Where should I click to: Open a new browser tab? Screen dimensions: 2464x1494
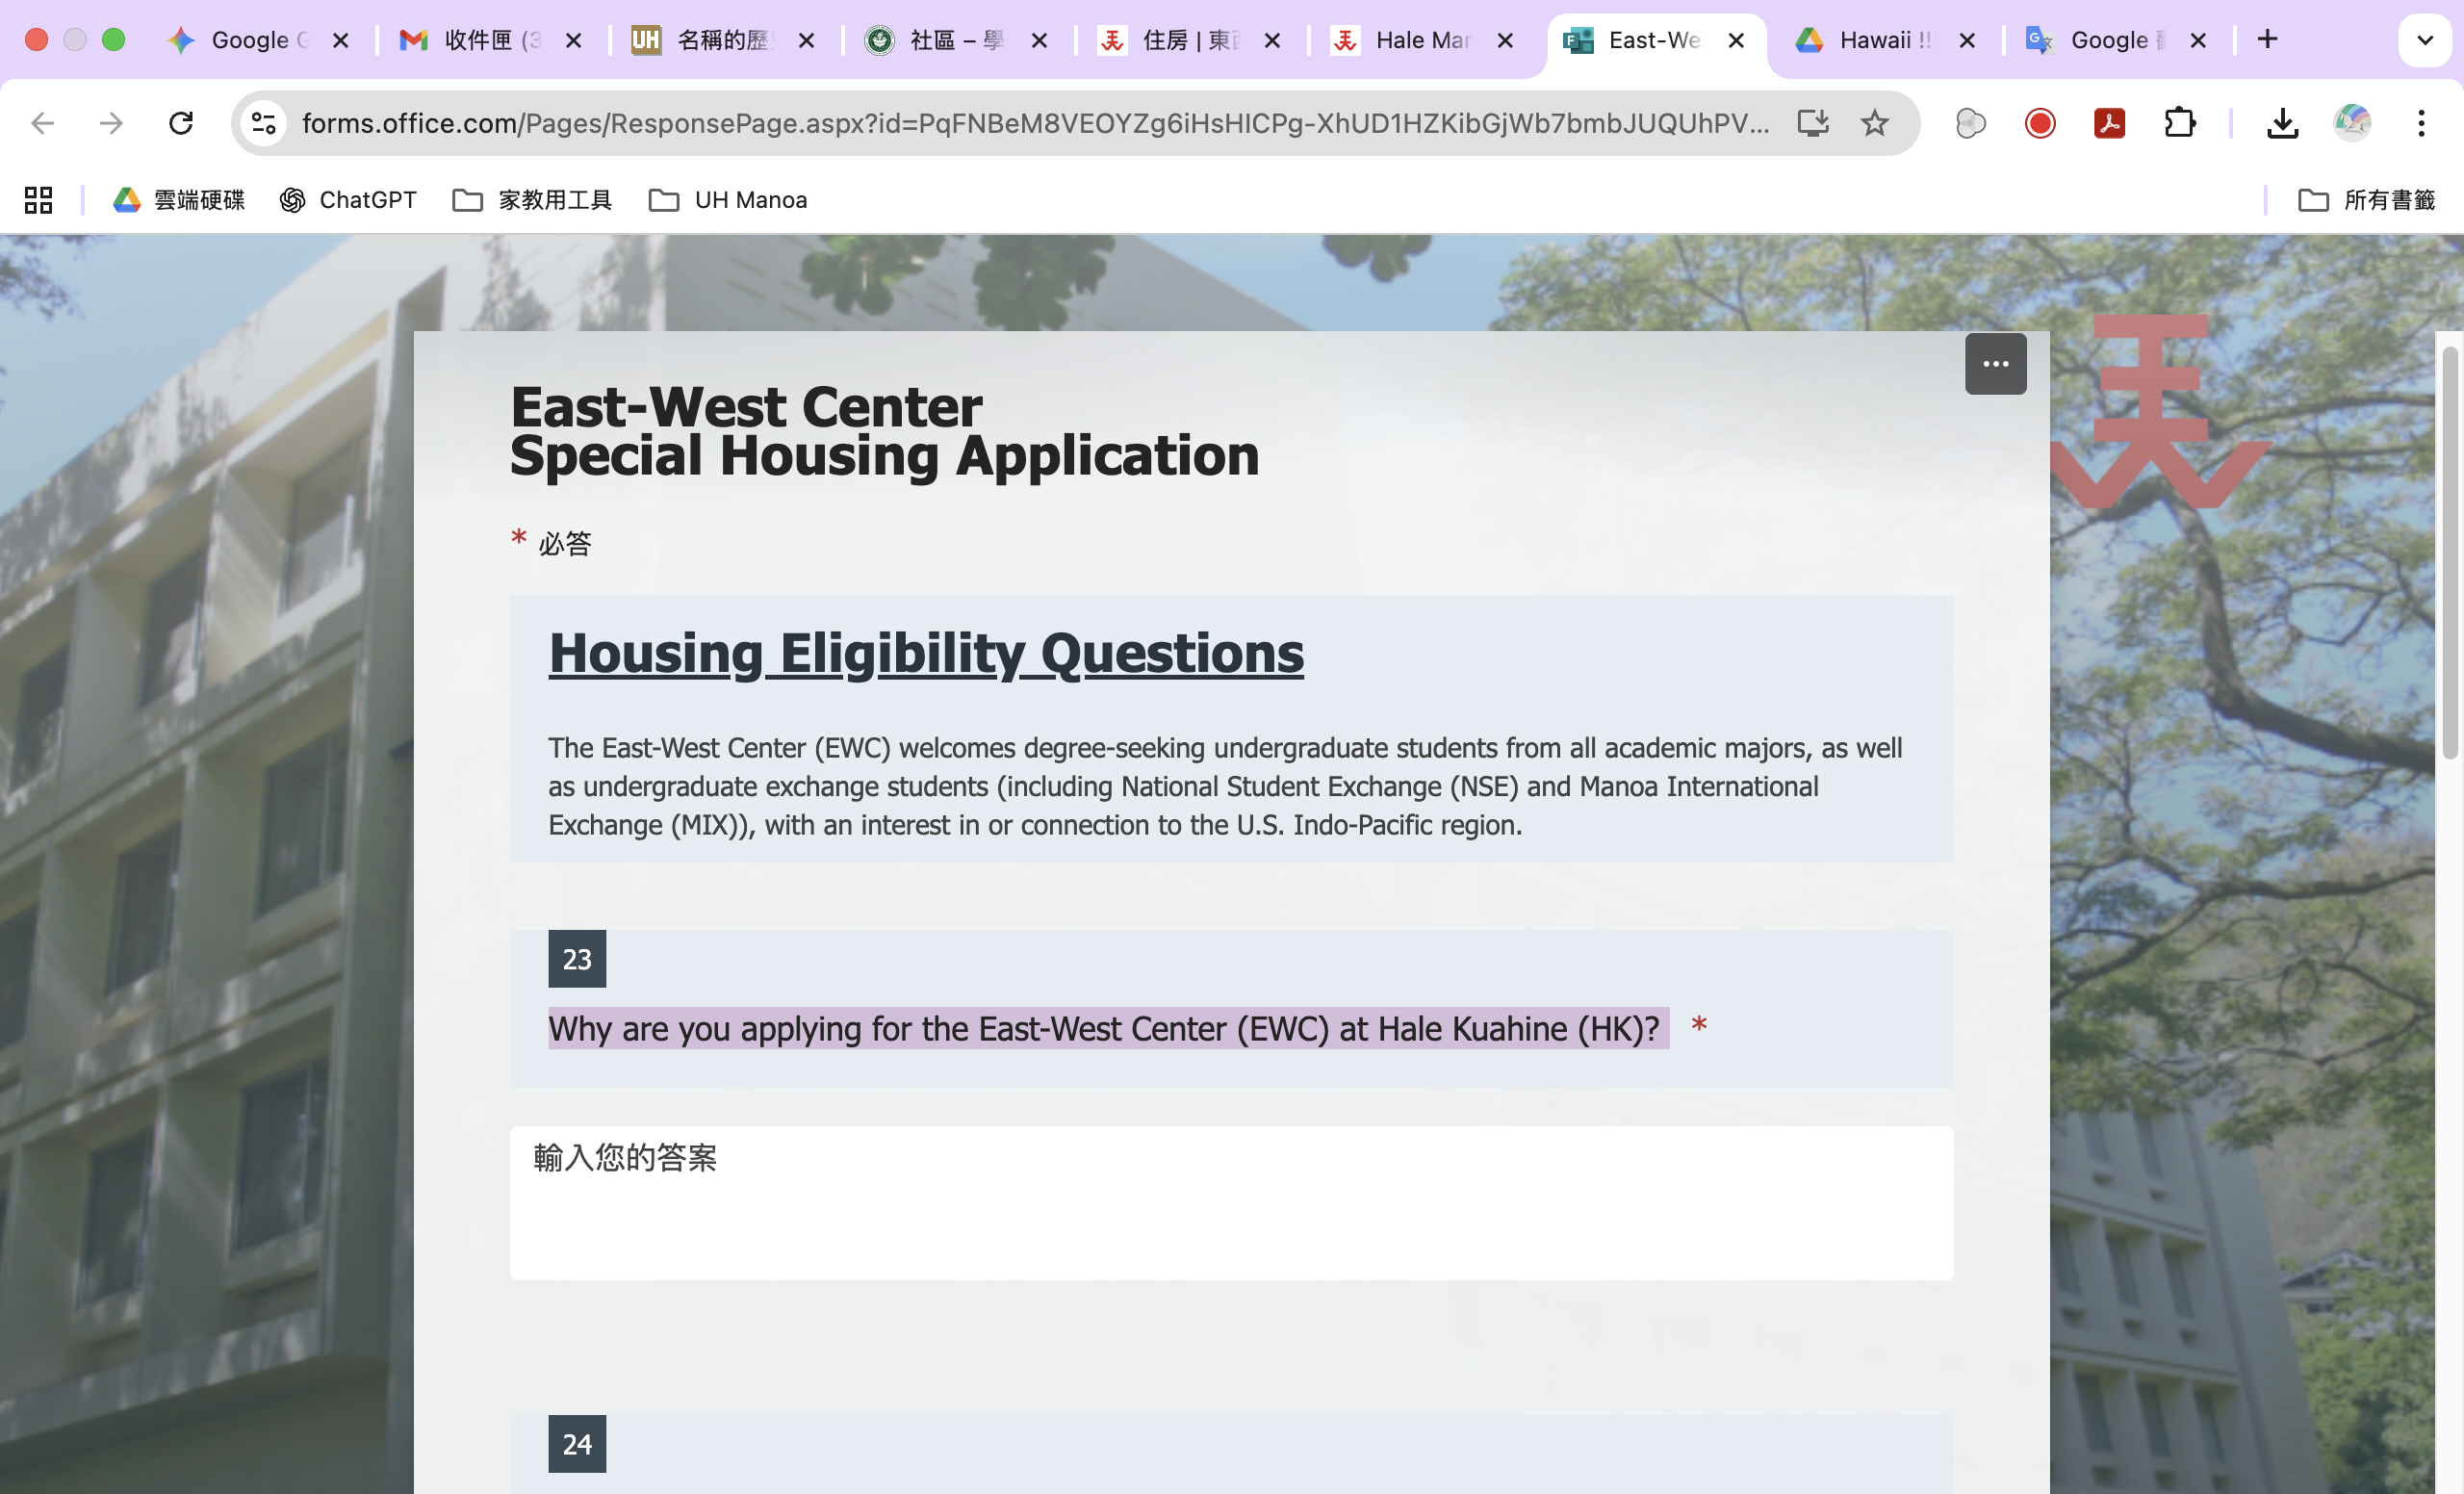pos(2268,40)
